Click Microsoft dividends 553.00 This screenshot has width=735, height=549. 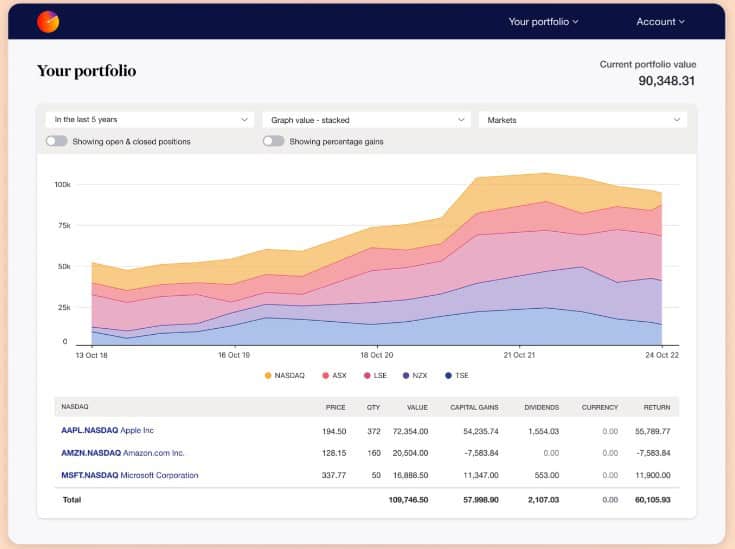point(547,475)
